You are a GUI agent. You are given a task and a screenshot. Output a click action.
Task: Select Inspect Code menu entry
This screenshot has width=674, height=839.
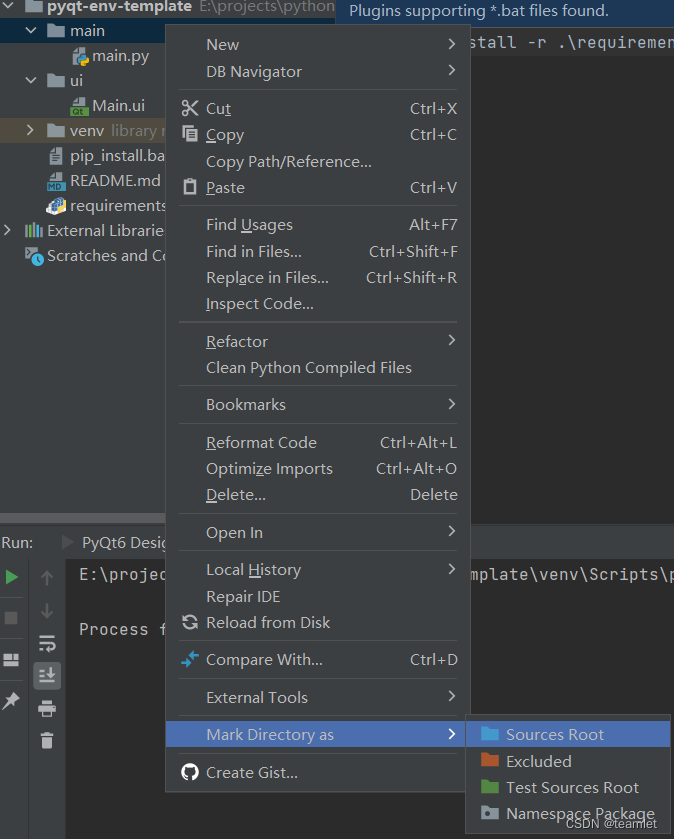point(318,304)
